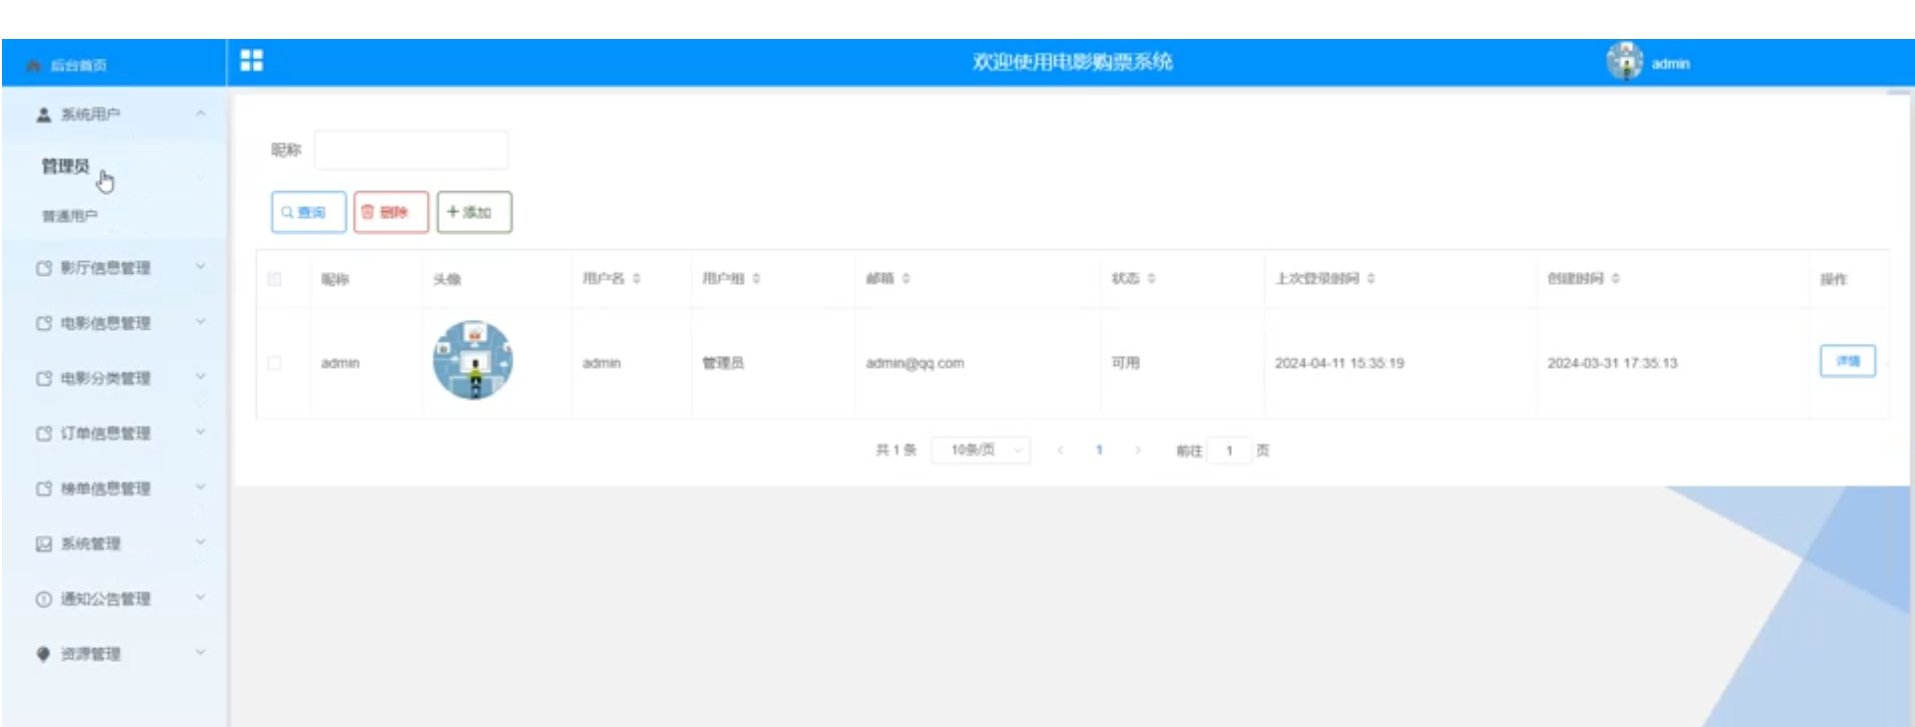
Task: Click the admin avatar in top header
Action: click(x=1625, y=62)
